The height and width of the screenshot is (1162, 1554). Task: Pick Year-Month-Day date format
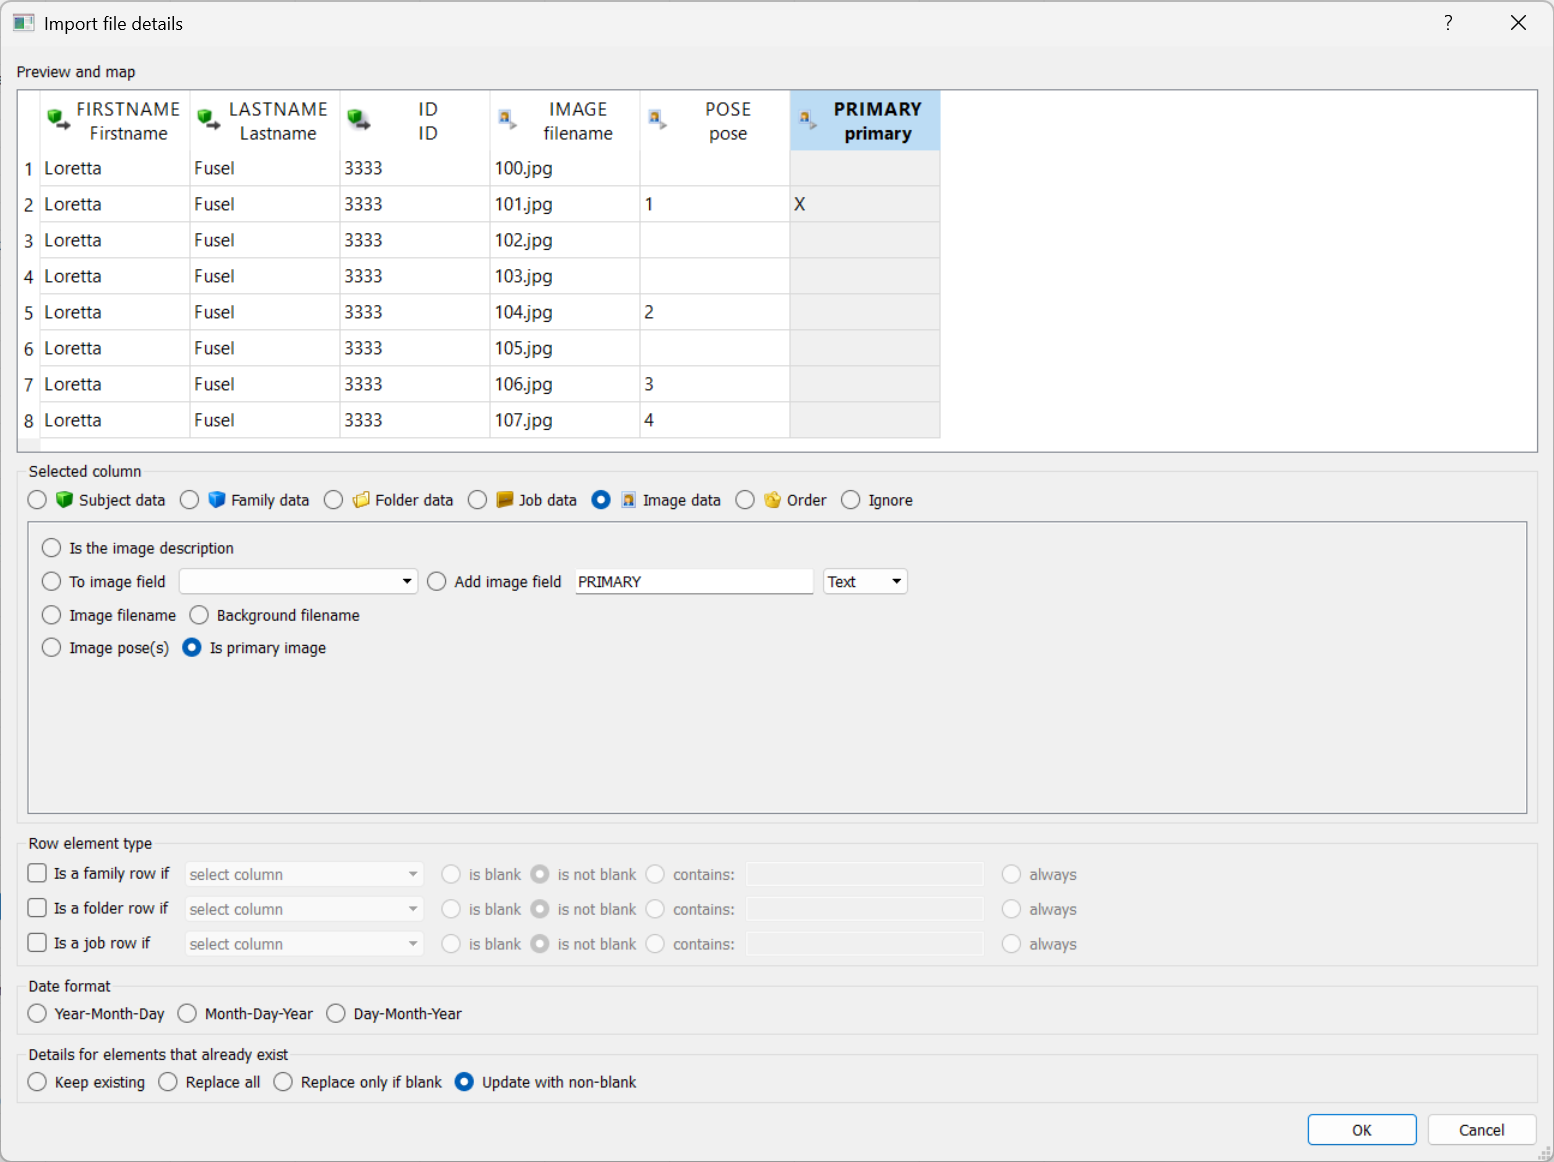click(37, 1013)
